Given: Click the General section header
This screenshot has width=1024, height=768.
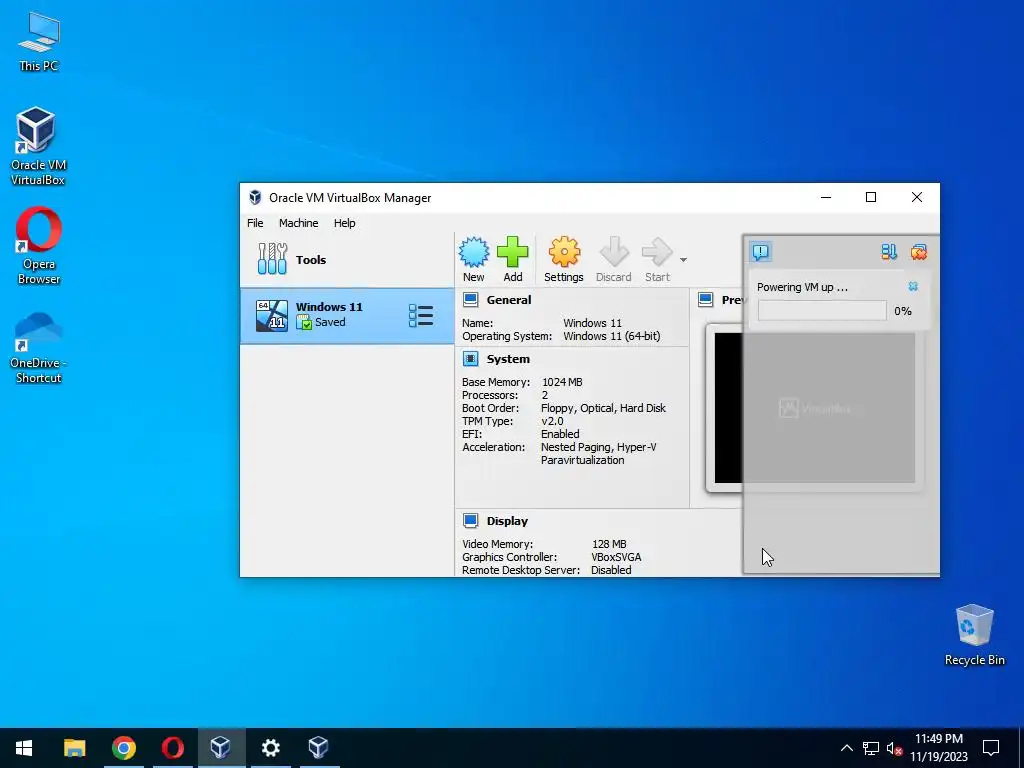Looking at the screenshot, I should (509, 300).
